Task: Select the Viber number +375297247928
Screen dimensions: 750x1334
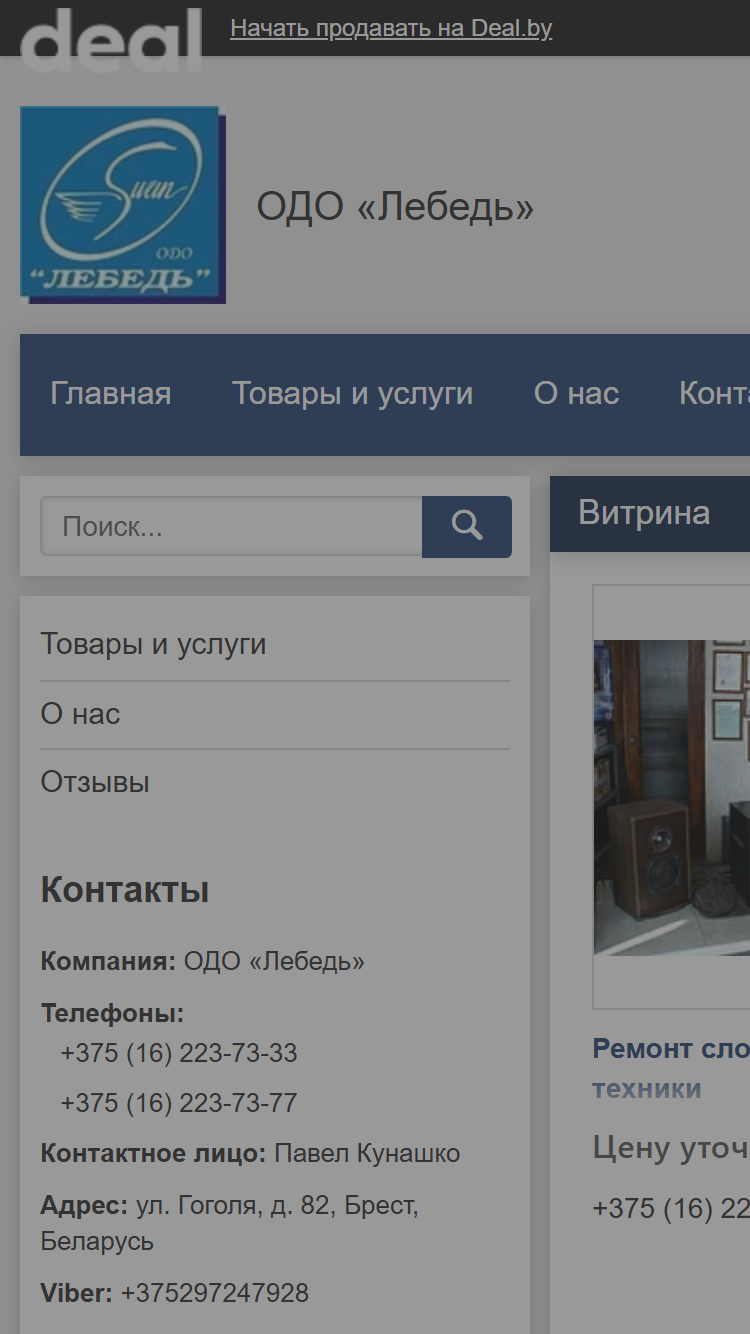Action: click(215, 1293)
